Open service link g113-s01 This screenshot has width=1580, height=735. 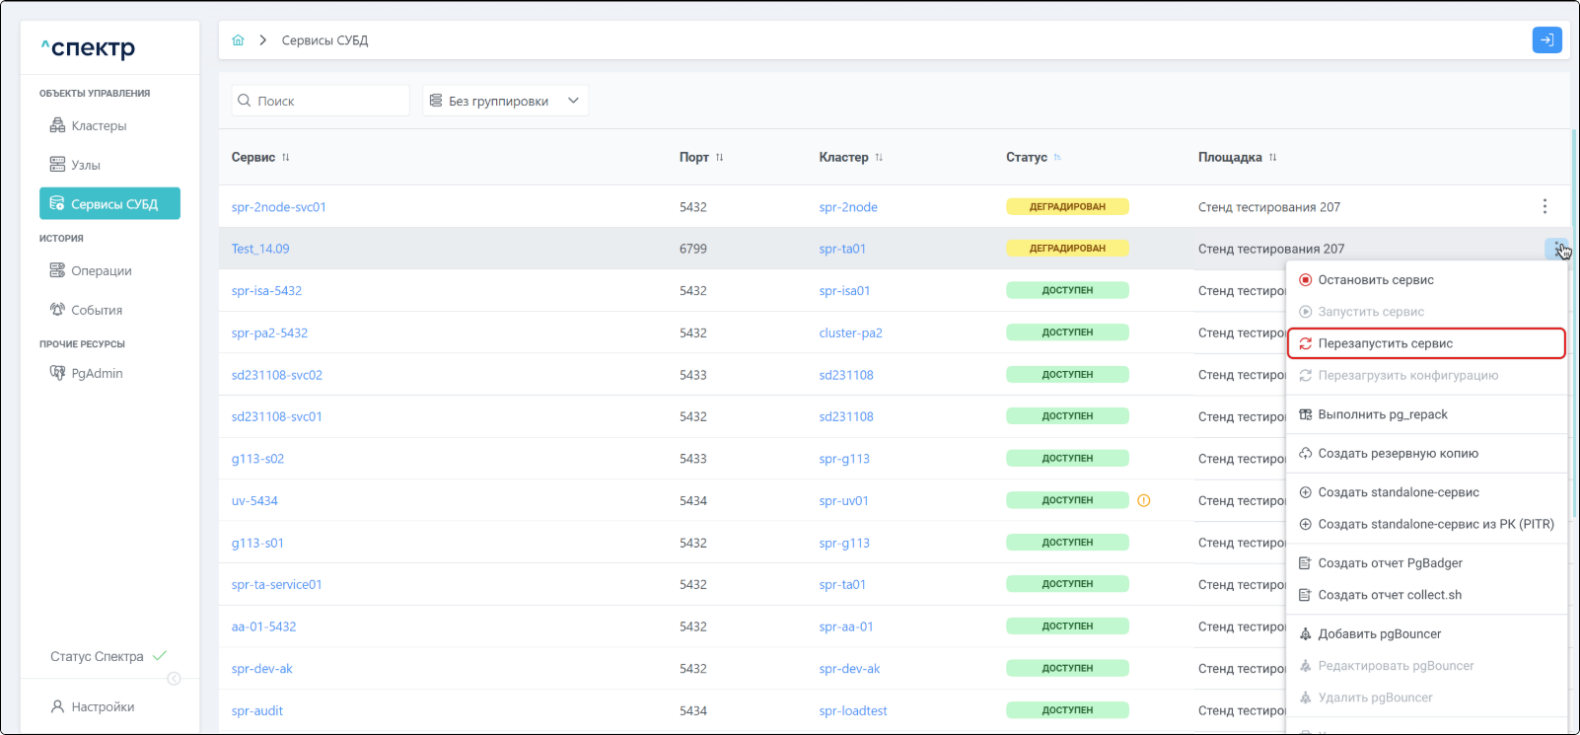tap(258, 543)
